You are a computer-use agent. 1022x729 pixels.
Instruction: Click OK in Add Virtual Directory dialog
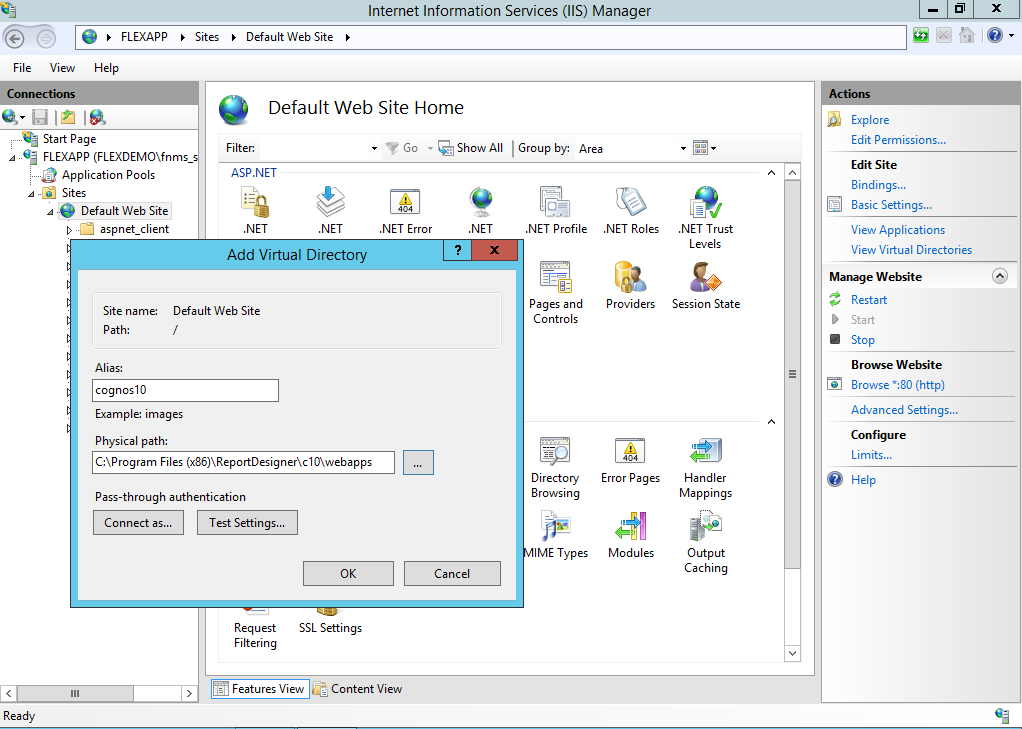point(348,573)
